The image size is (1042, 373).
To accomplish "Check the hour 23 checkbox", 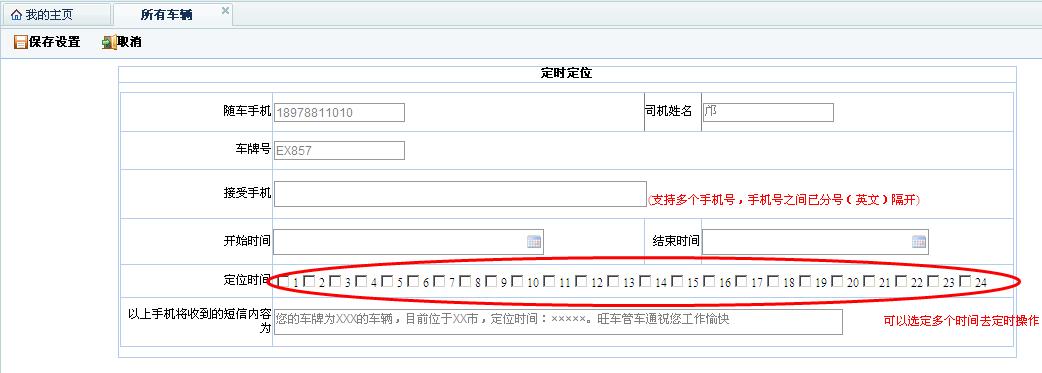I will click(933, 282).
